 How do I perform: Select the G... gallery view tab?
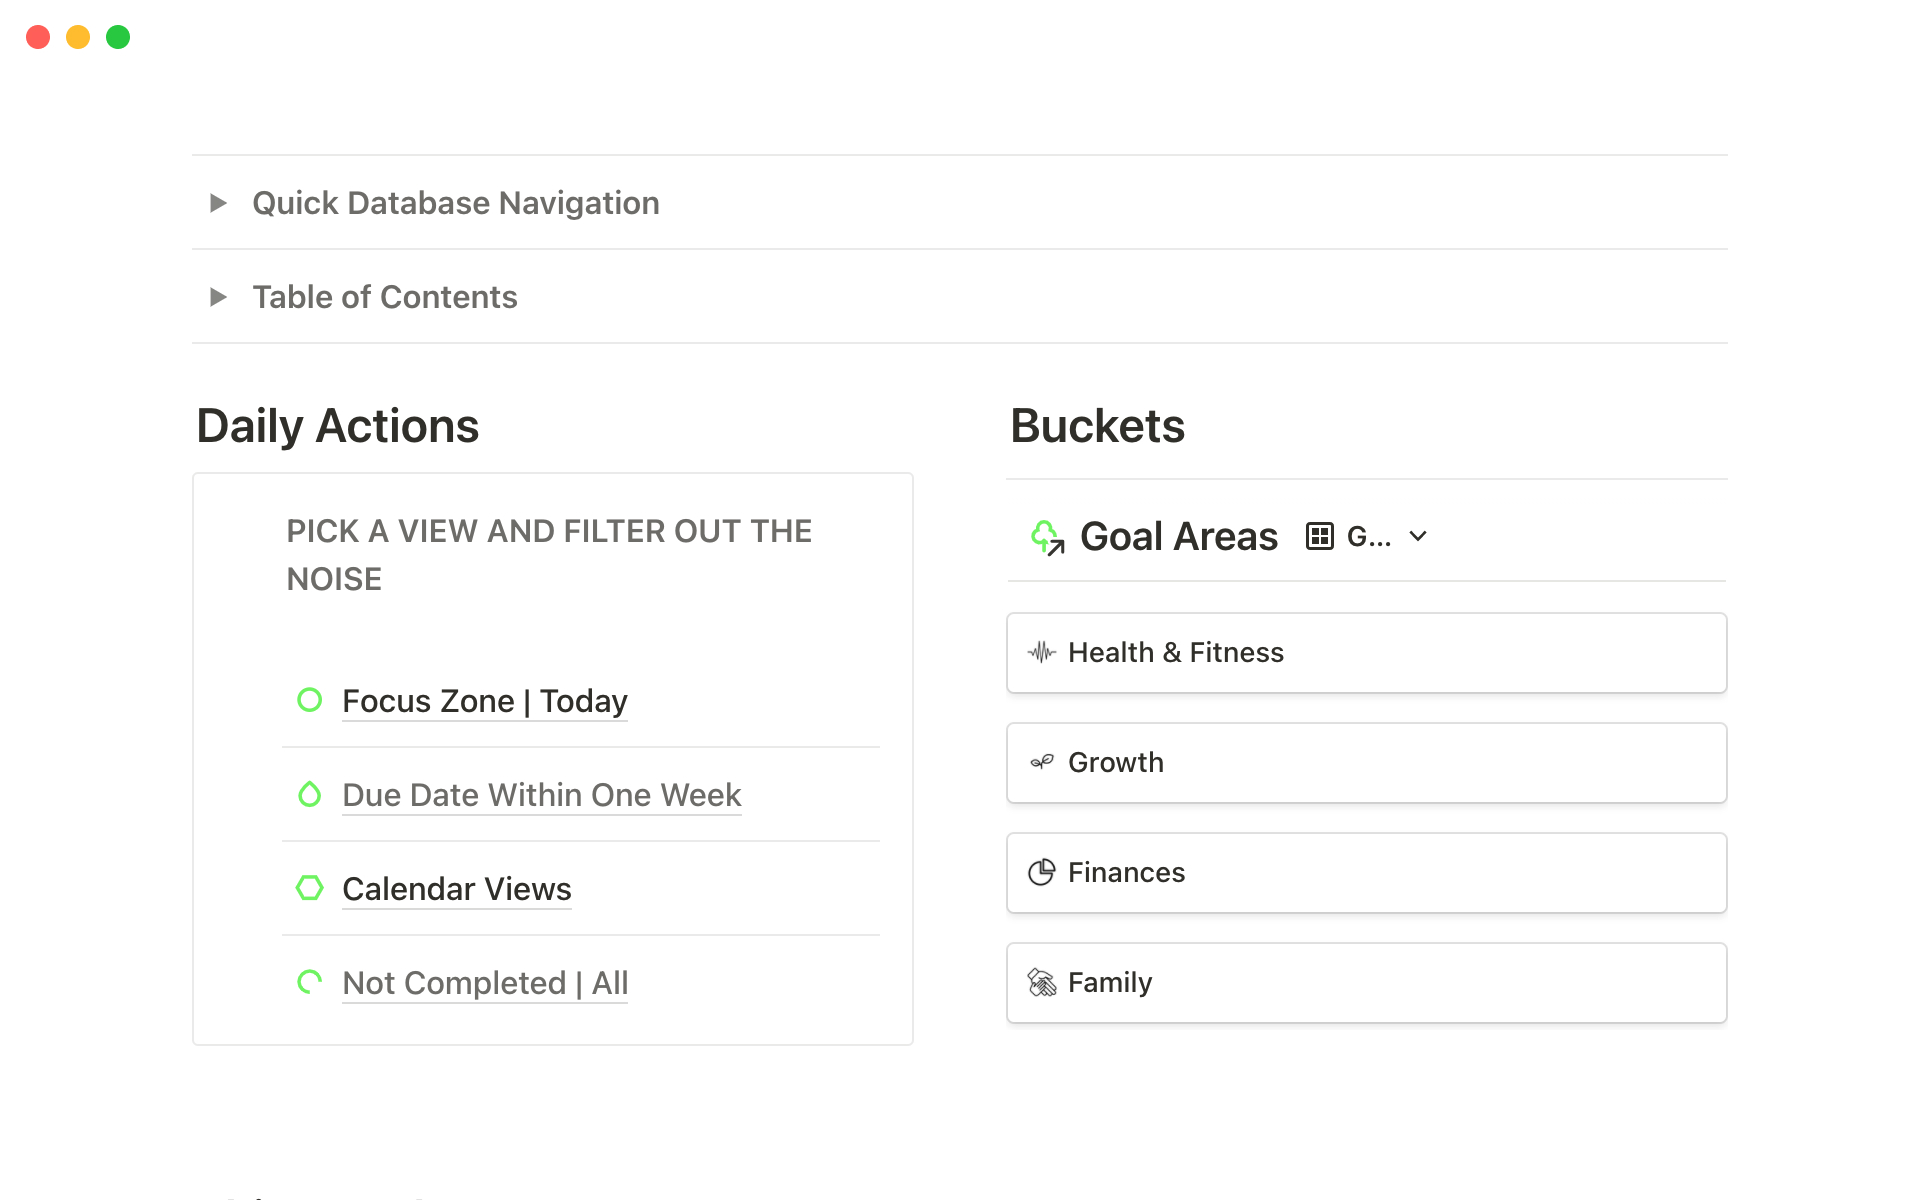point(1368,537)
